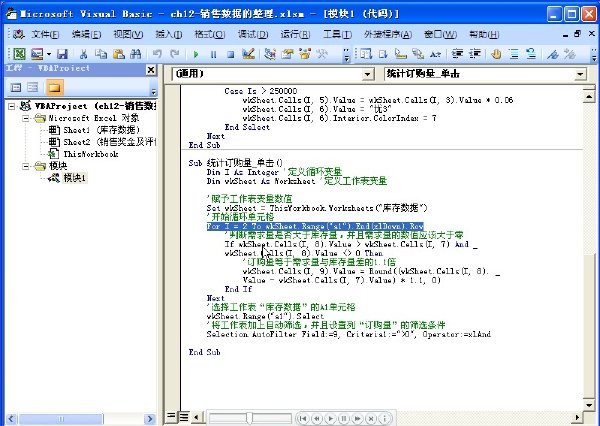
Task: Toggle breakpoint with the hand icon
Action: [496, 54]
